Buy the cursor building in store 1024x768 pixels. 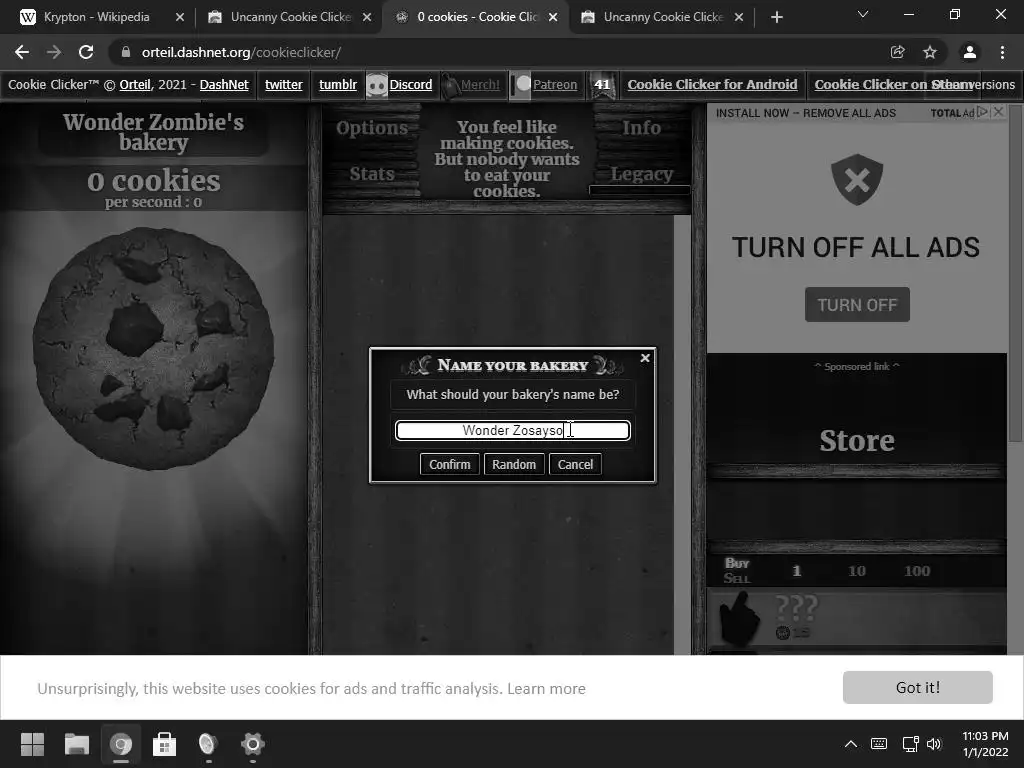(857, 617)
